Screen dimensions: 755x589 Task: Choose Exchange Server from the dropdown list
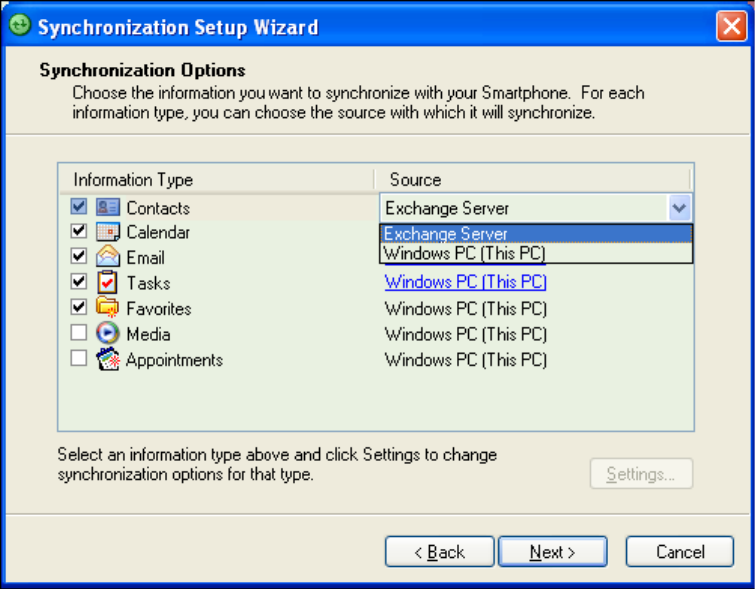coord(536,234)
